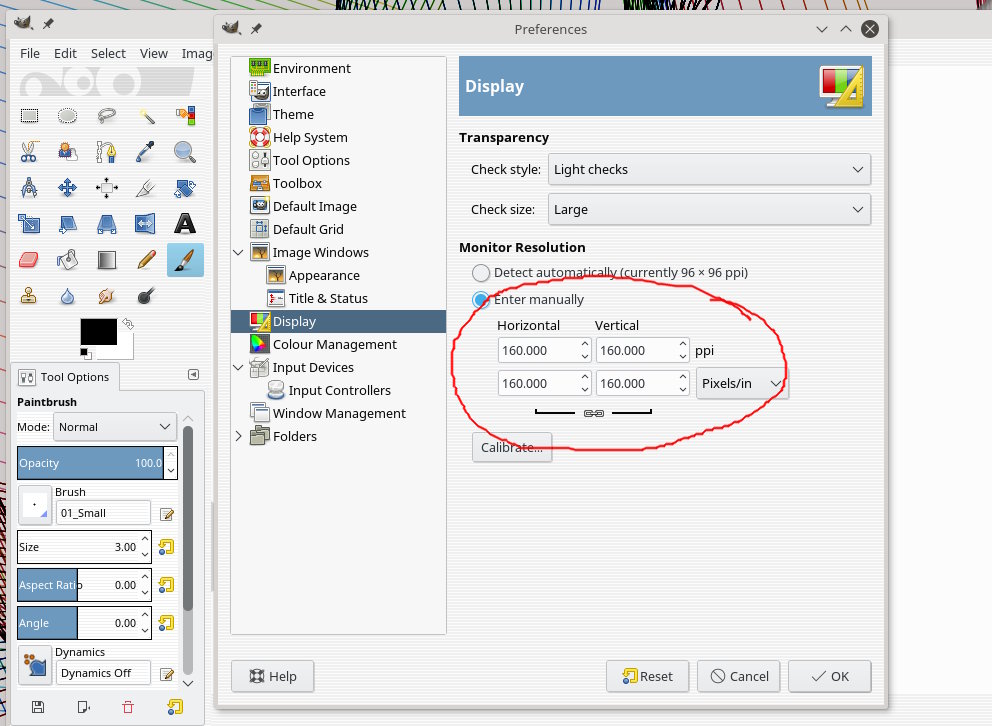992x726 pixels.
Task: Click the Help button
Action: 273,677
